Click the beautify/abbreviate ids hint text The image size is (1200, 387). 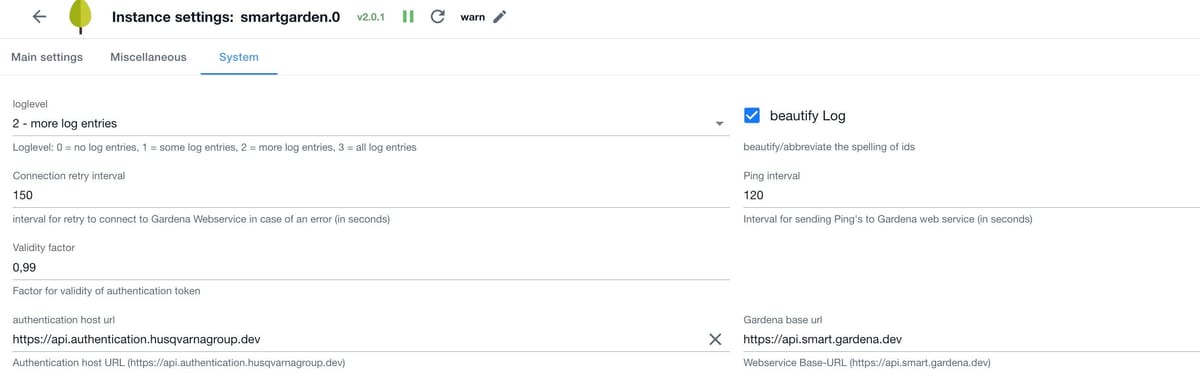click(x=829, y=147)
